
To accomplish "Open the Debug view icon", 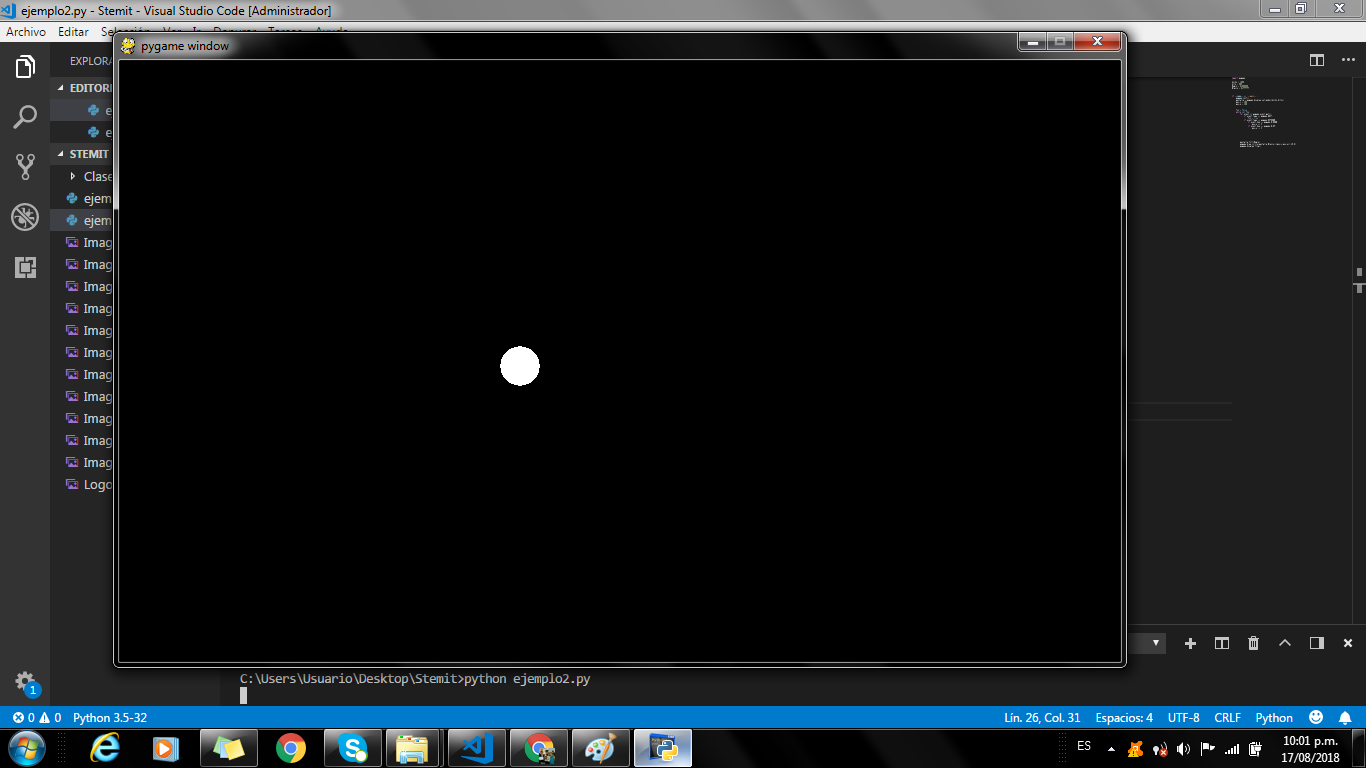I will (x=25, y=217).
